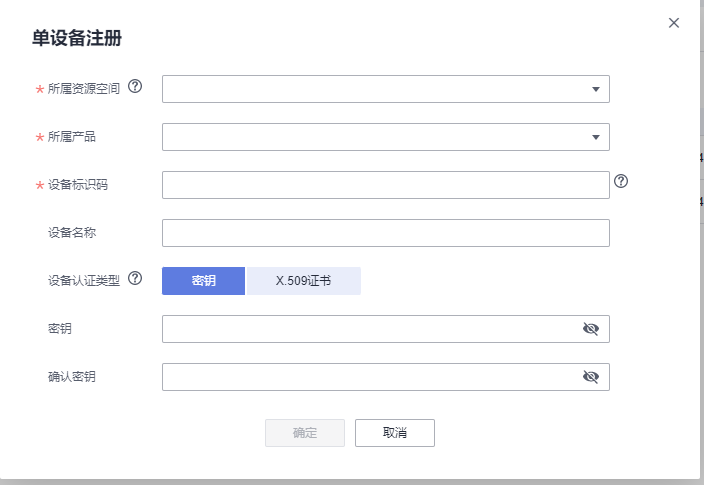Screen dimensions: 704x485
Task: Click the help icon beside 设备认证类型
Action: [136, 279]
